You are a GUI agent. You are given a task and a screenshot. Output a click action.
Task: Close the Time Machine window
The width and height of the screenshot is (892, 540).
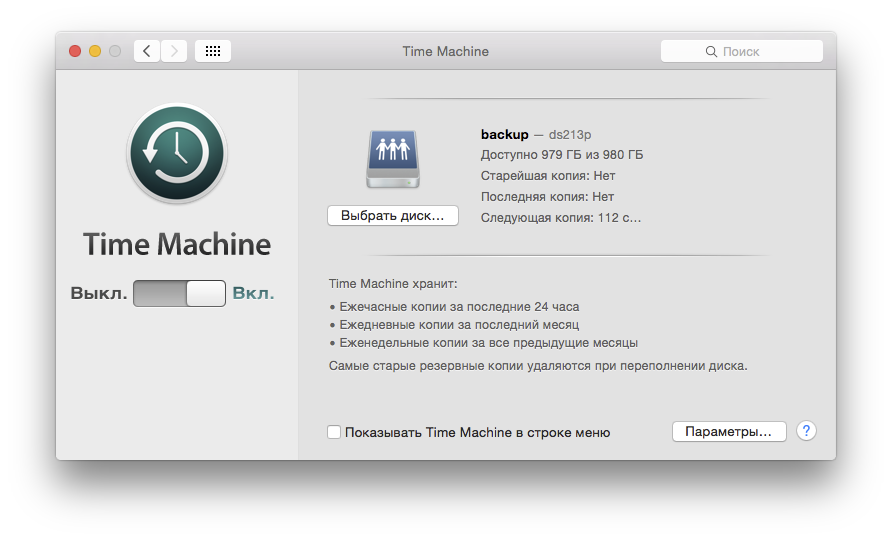(x=75, y=51)
